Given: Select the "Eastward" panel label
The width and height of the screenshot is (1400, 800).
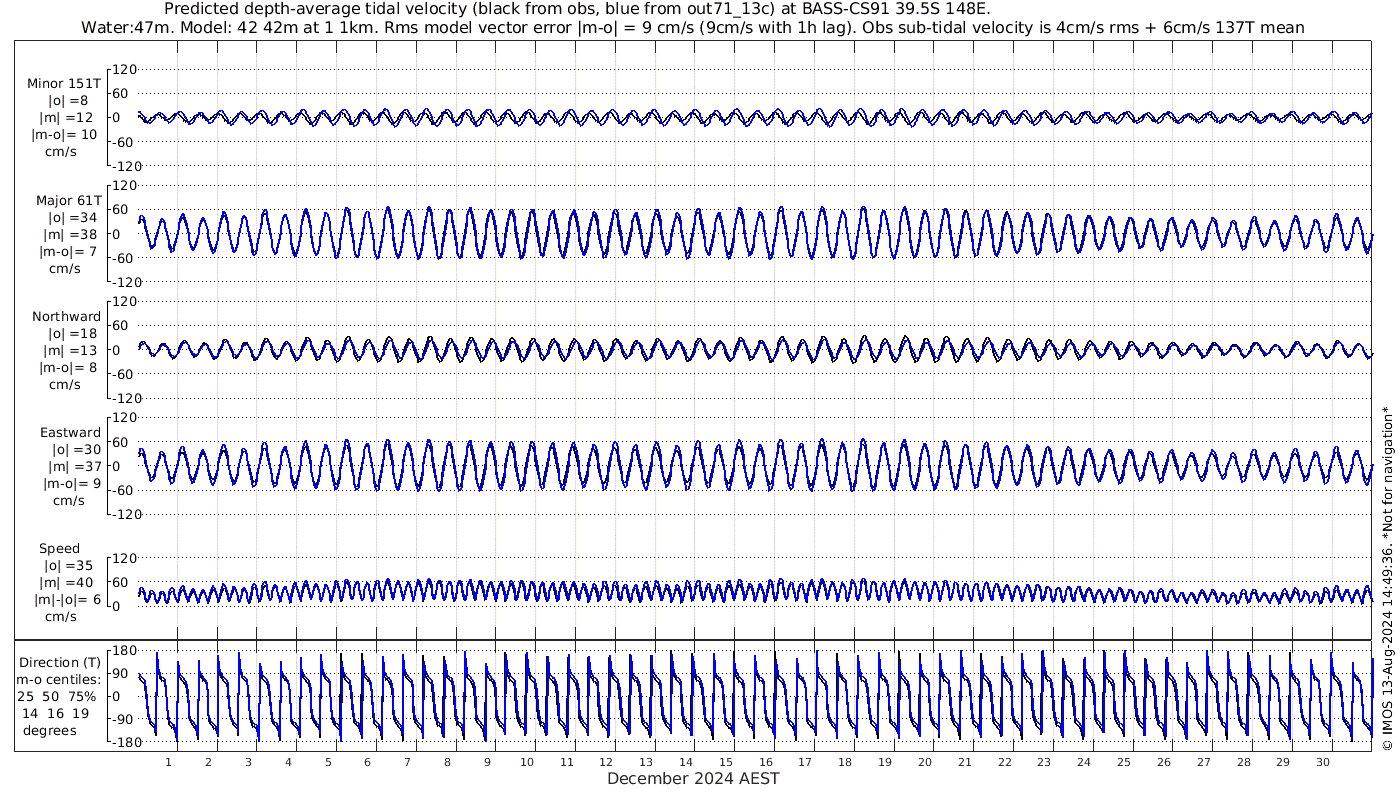Looking at the screenshot, I should tap(70, 433).
